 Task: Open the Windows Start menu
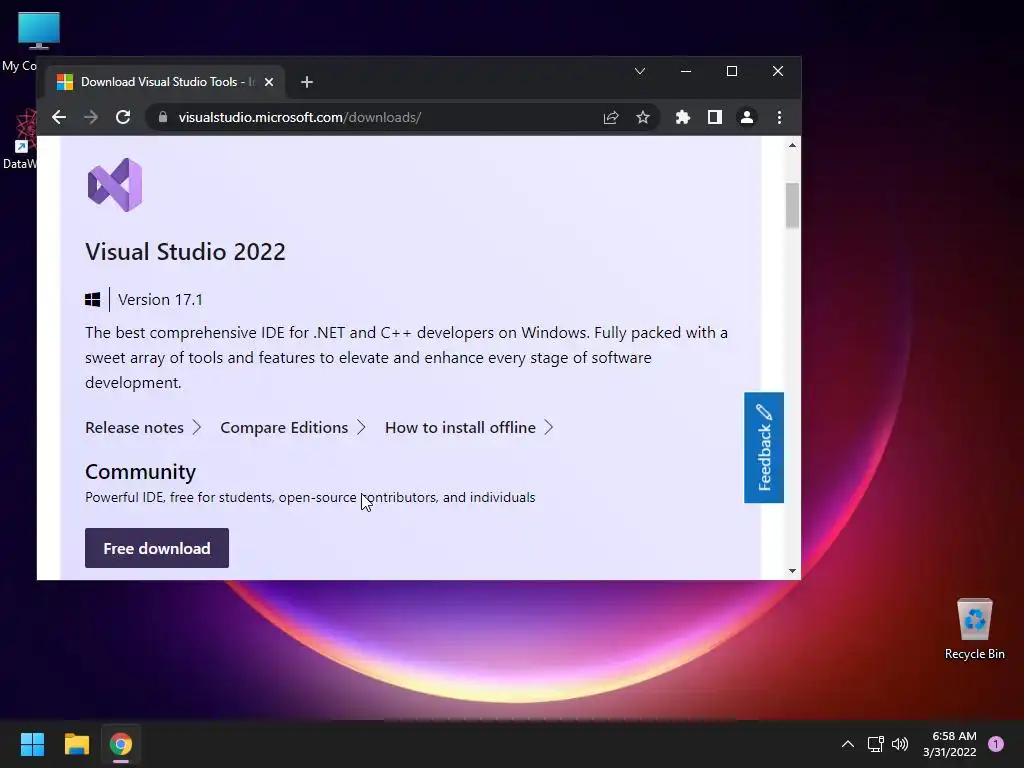pos(32,744)
